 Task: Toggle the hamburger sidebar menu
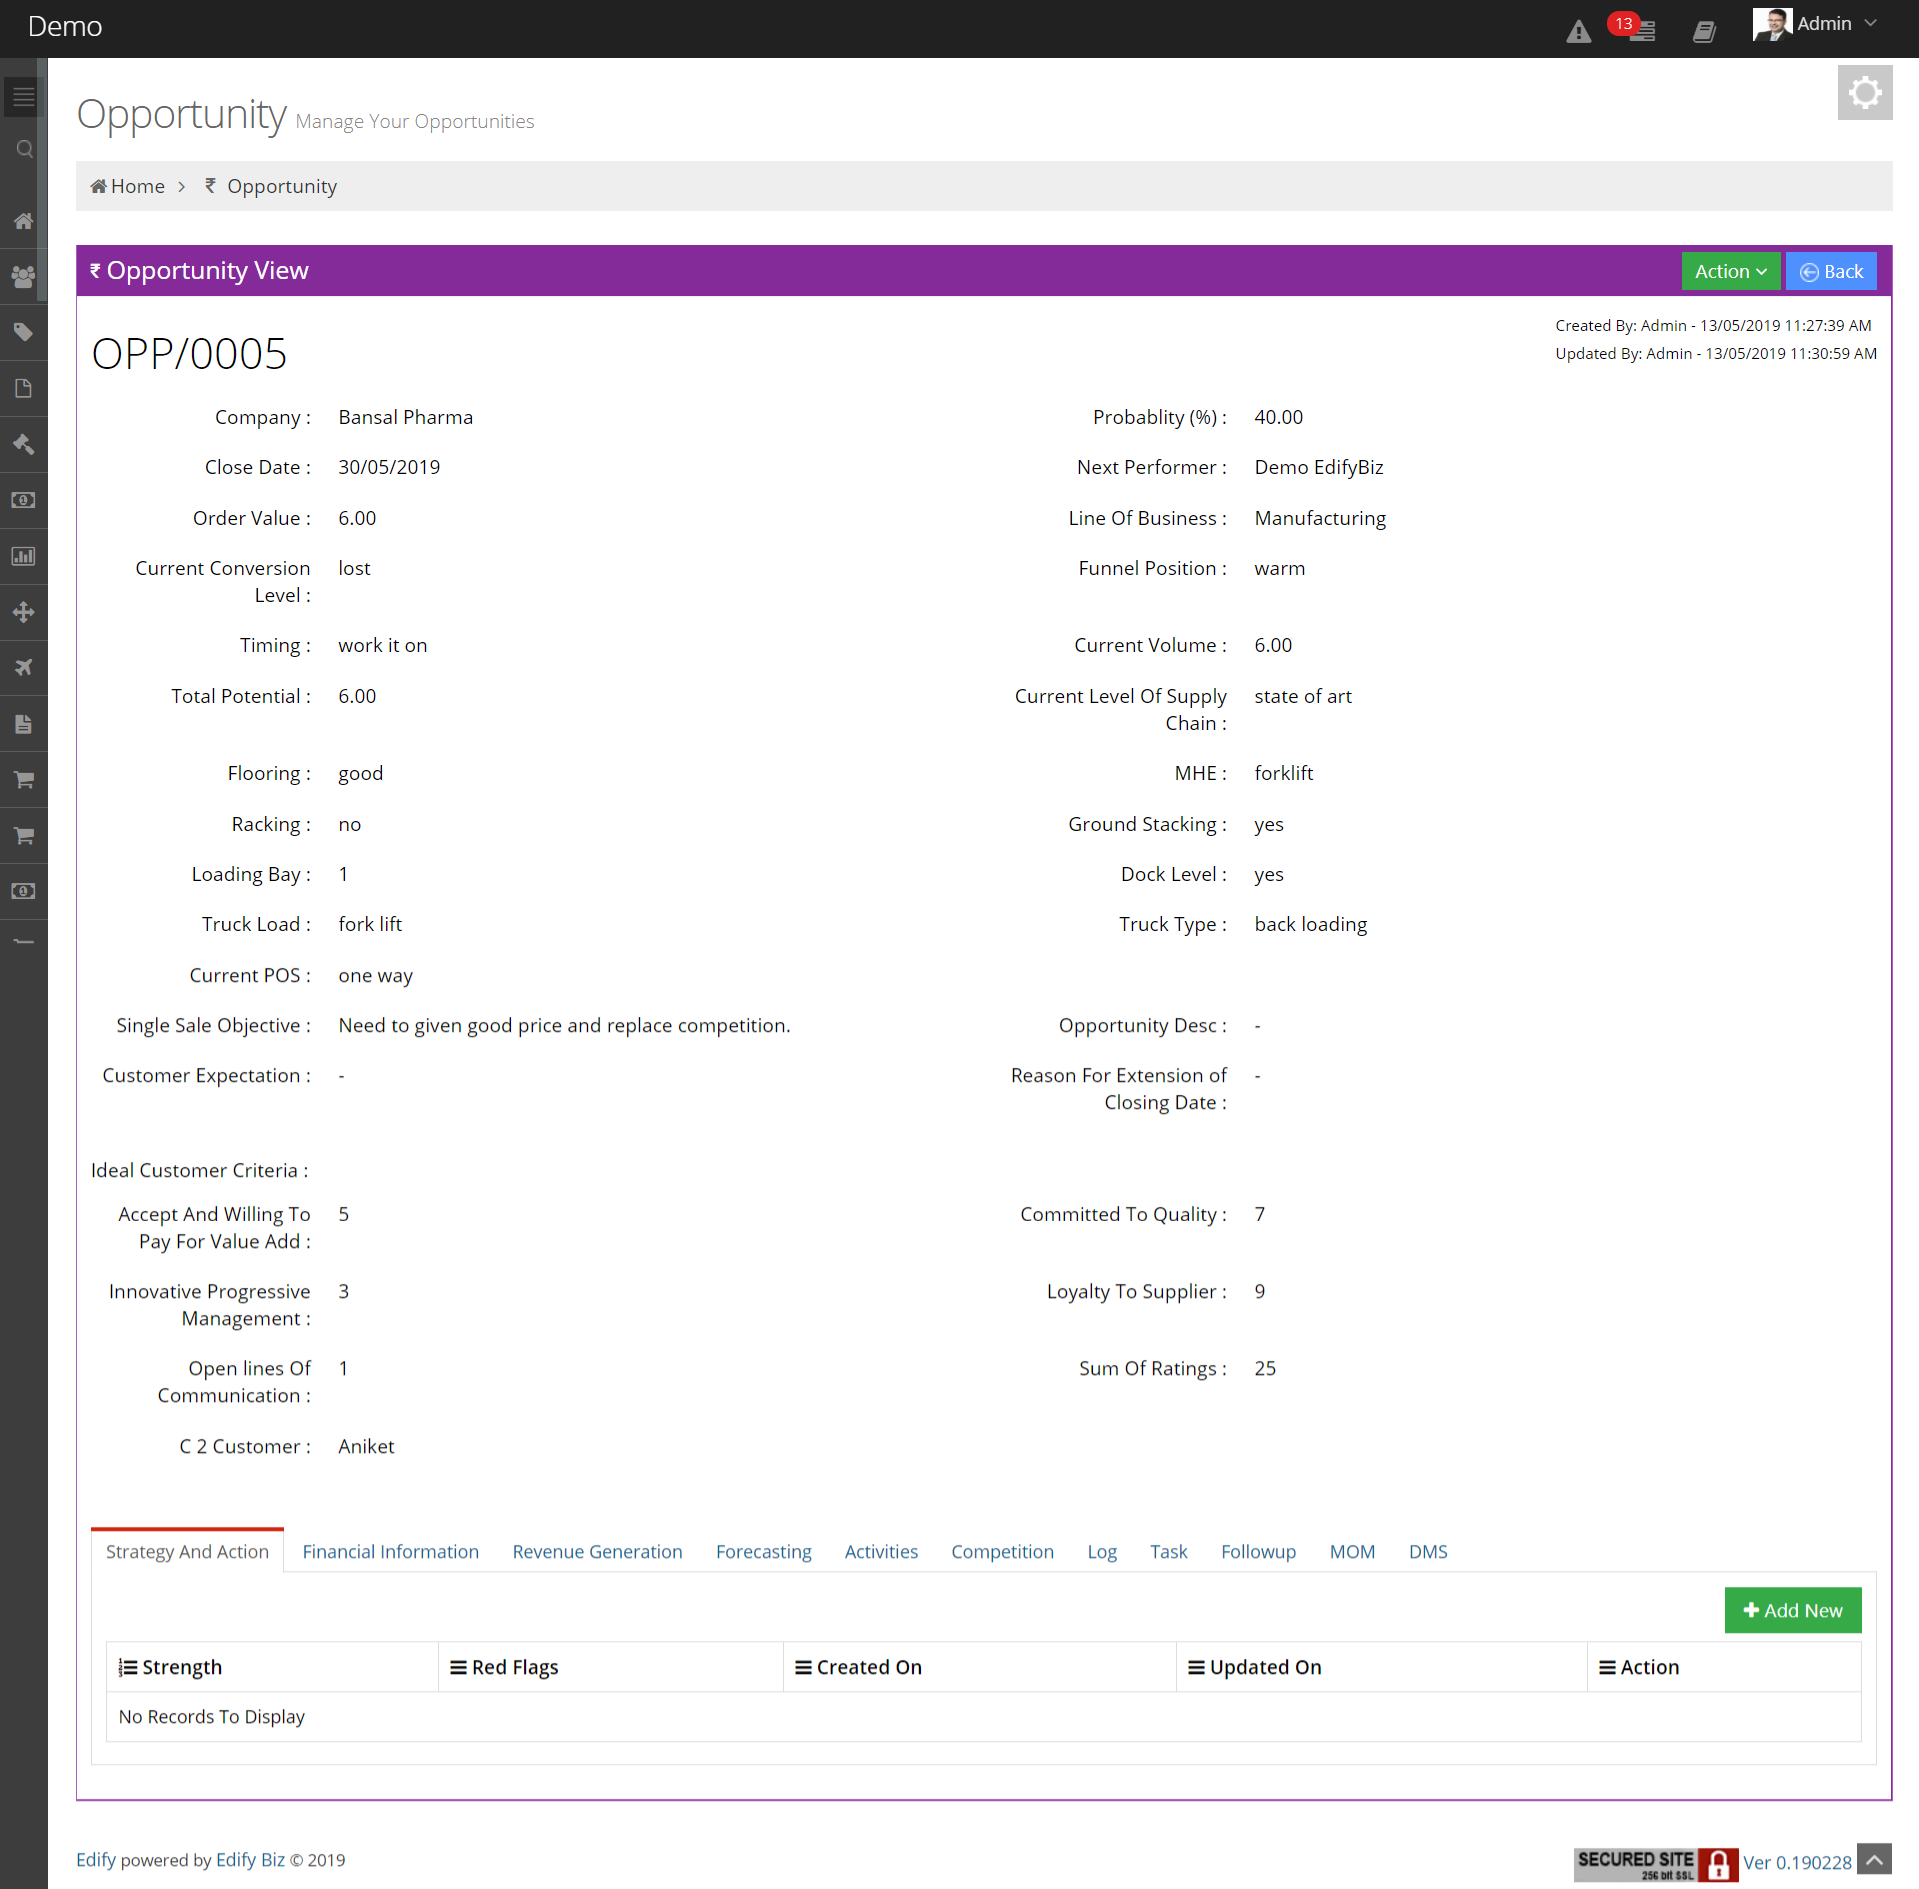[24, 97]
